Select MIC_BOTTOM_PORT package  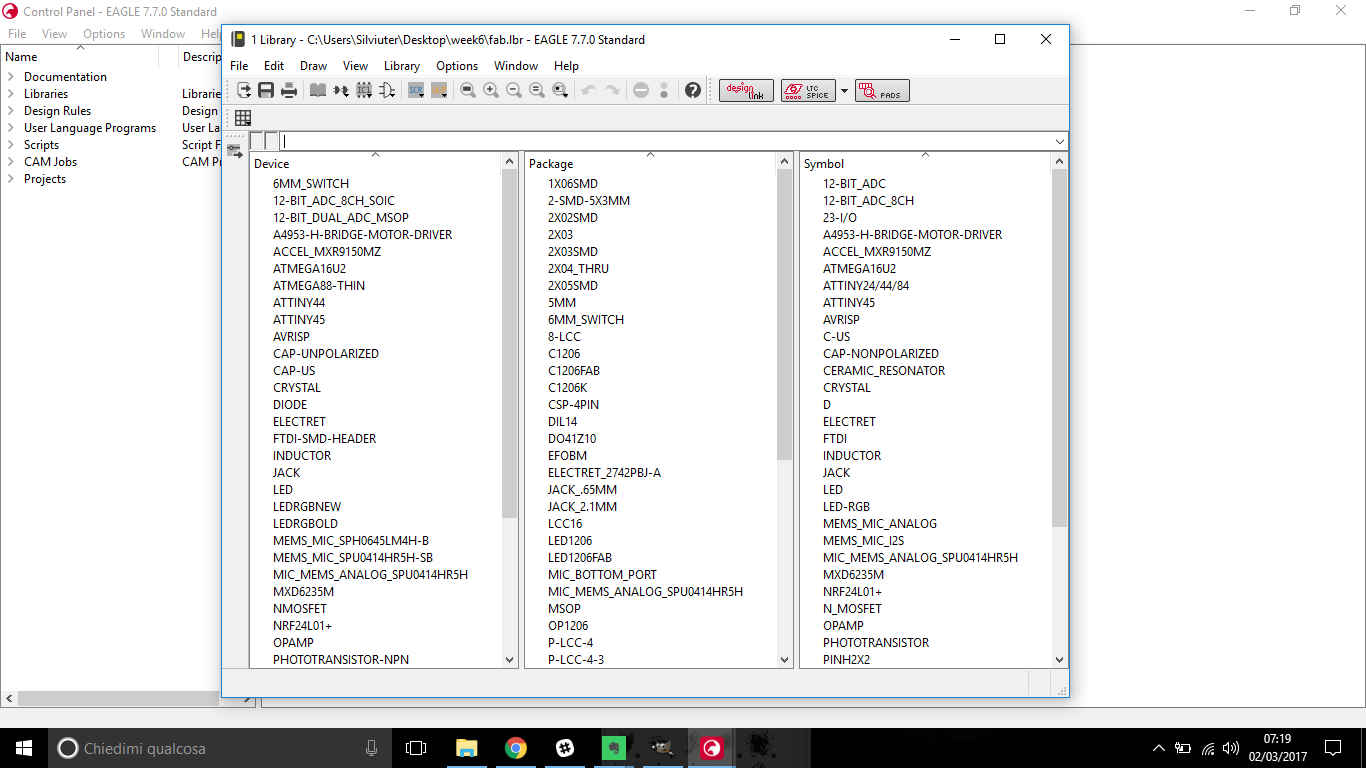click(x=602, y=575)
